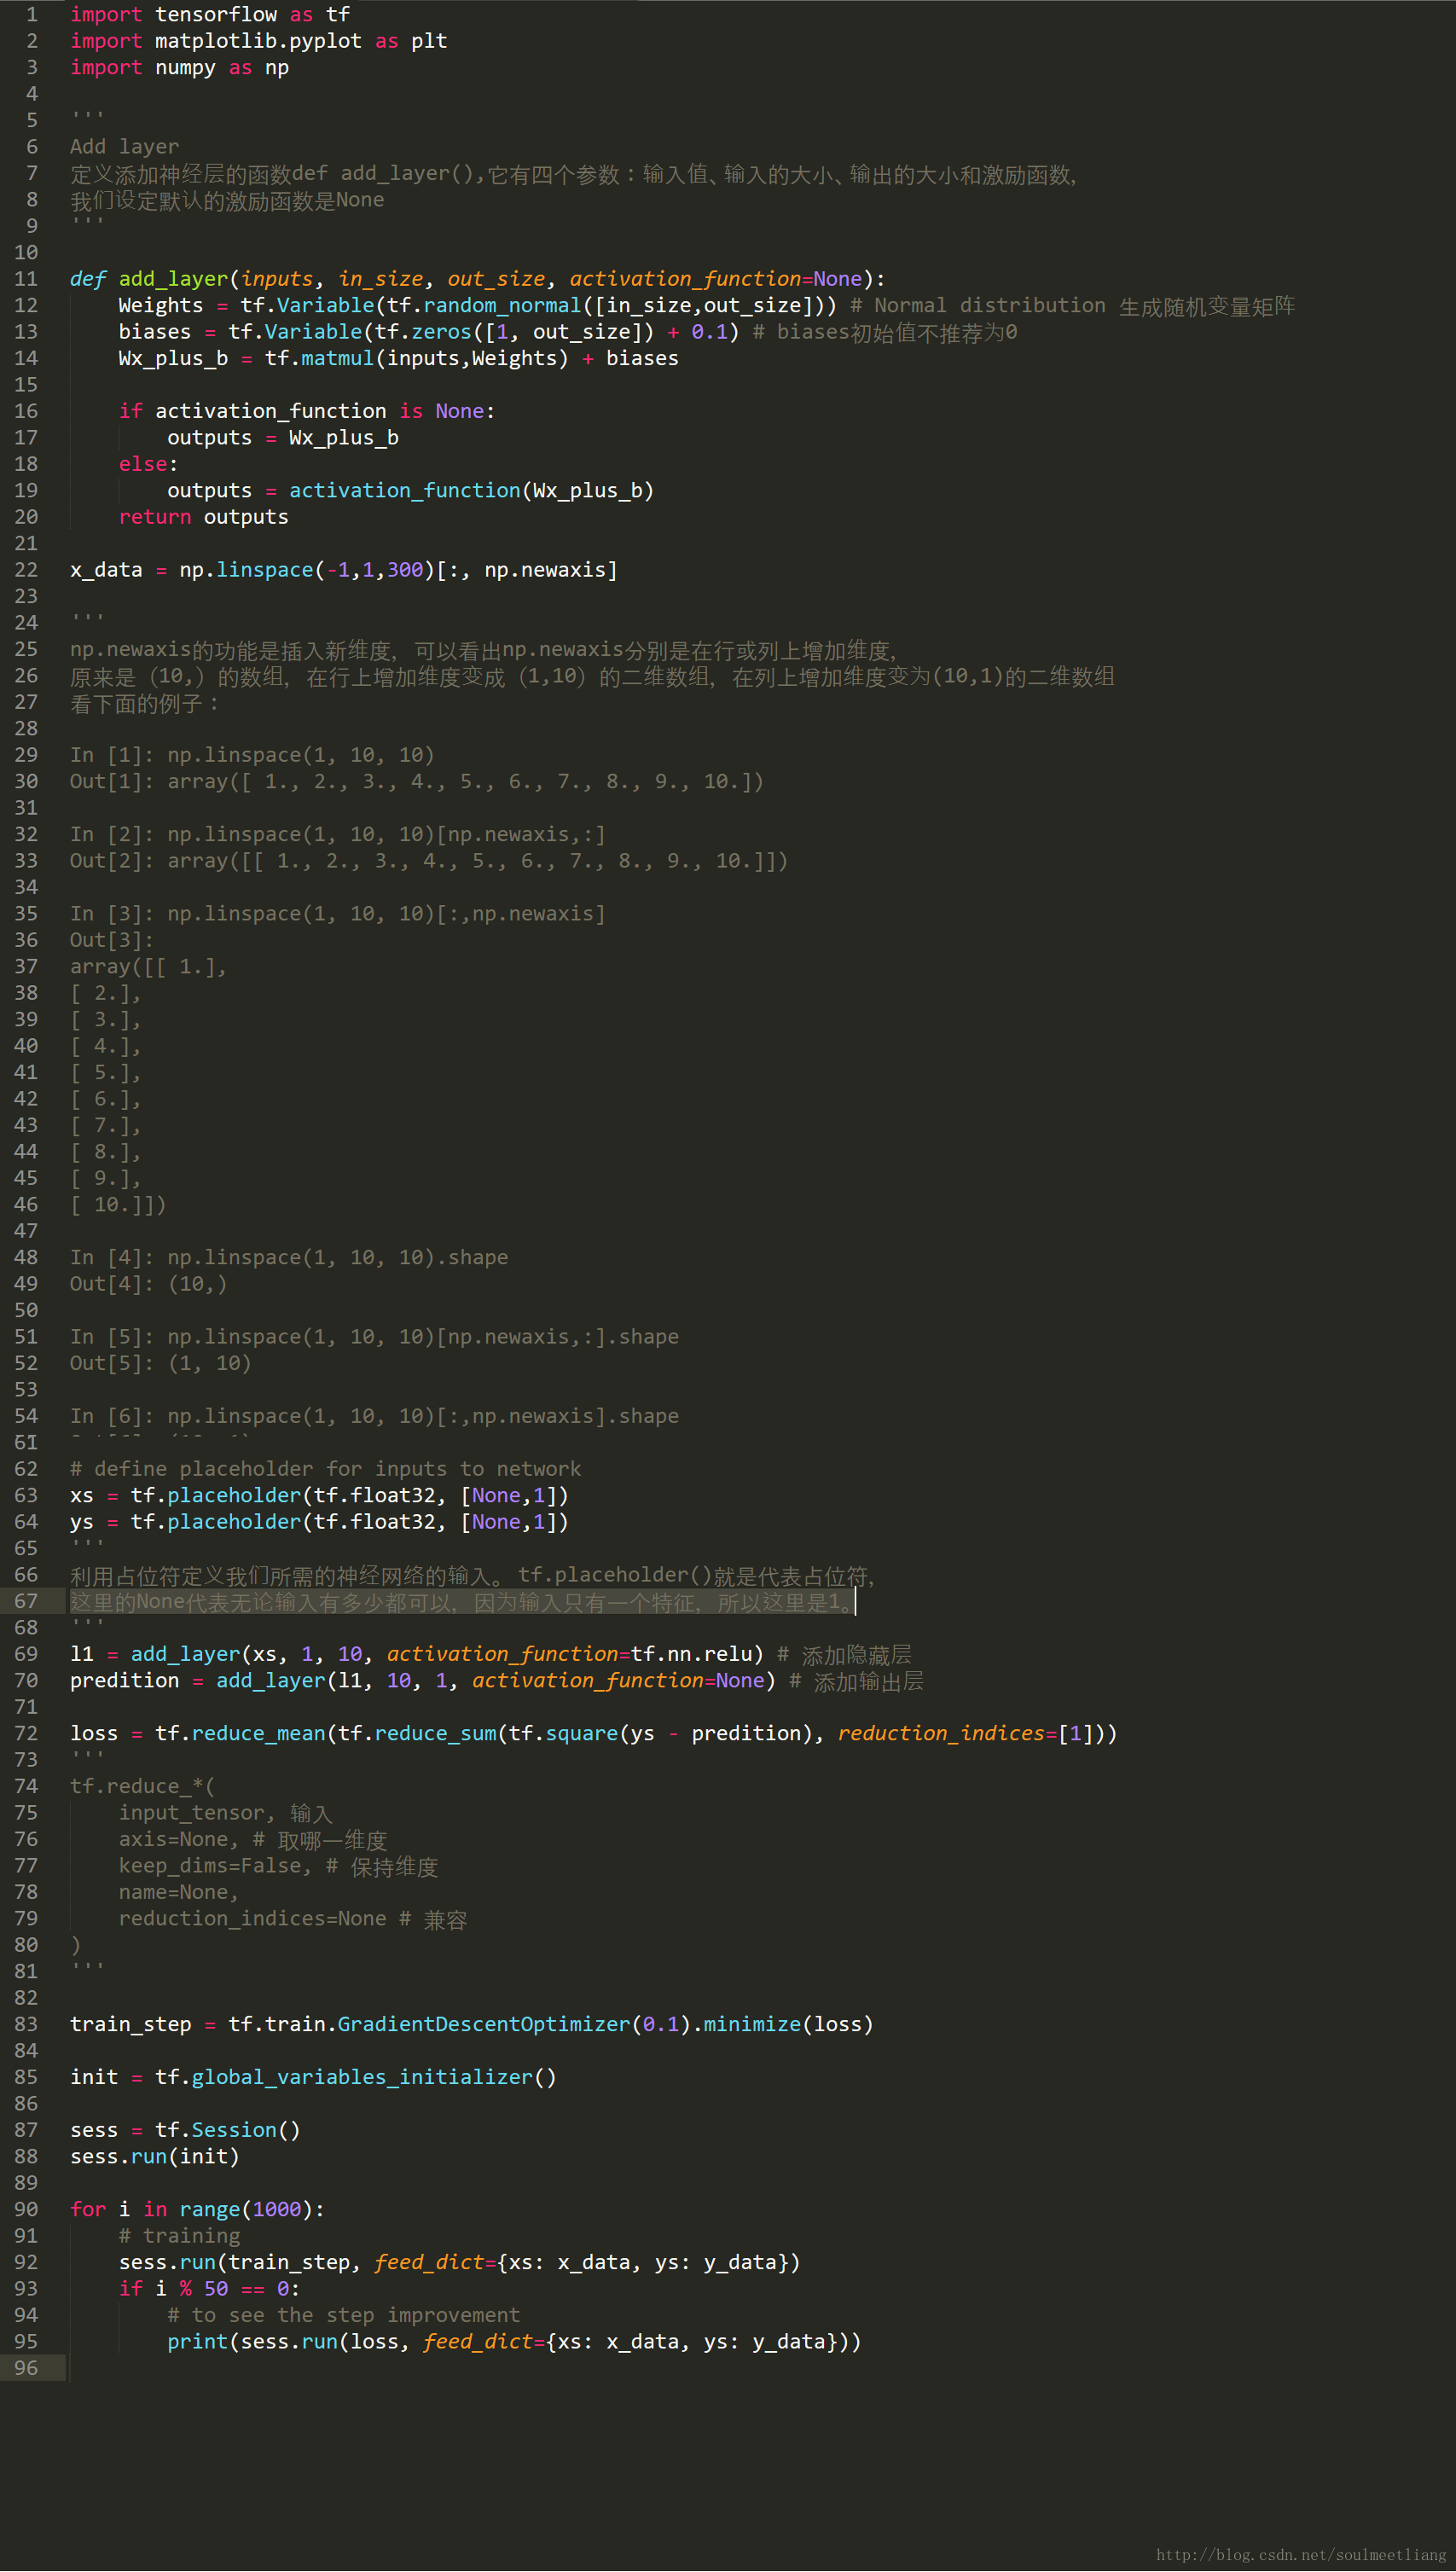Click "name=None," on line 78
This screenshot has height=2572, width=1456.
pos(179,1893)
